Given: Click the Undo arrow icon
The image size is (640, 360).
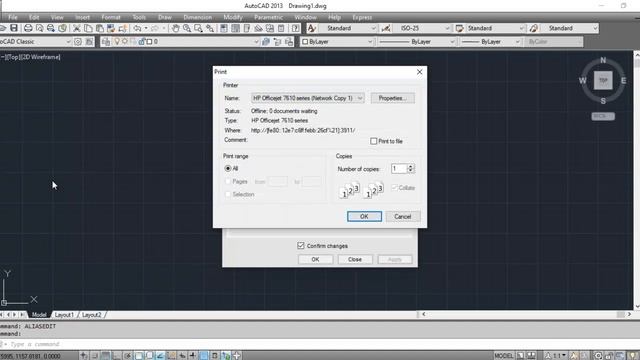Looking at the screenshot, I should pos(138,28).
